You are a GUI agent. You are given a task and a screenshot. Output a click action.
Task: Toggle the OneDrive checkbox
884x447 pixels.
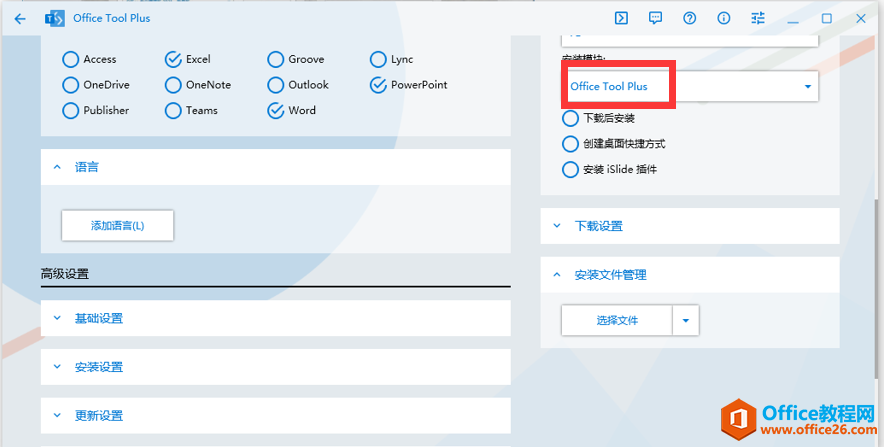pos(70,85)
